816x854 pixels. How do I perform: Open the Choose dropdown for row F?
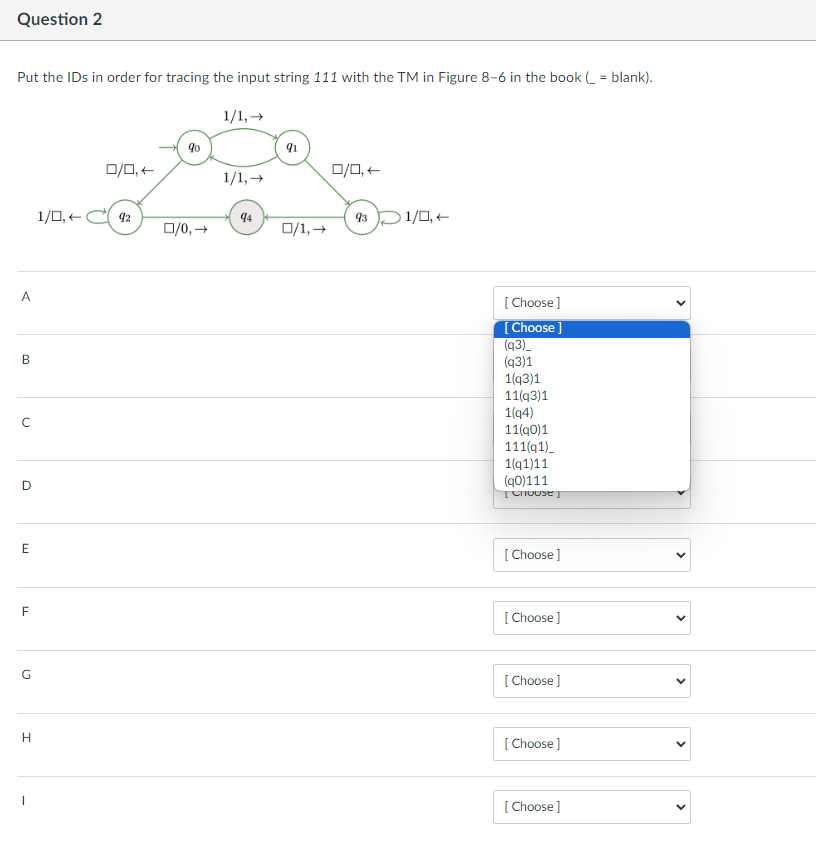click(x=591, y=617)
